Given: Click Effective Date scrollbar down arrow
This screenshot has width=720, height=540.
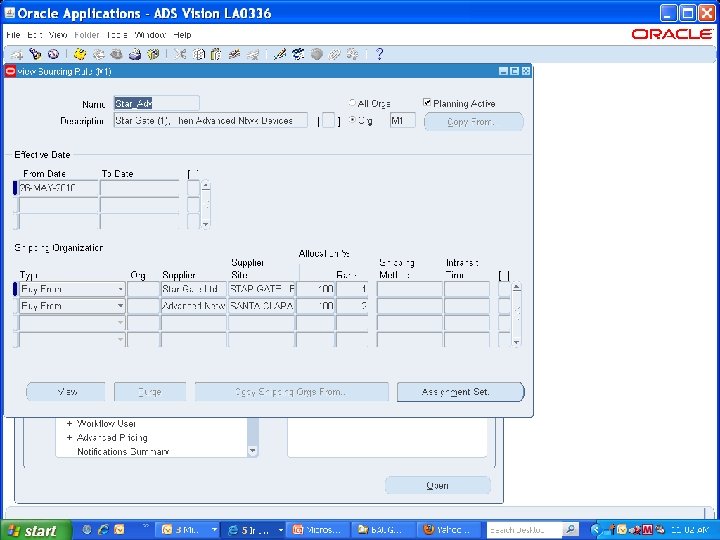Looking at the screenshot, I should (206, 224).
